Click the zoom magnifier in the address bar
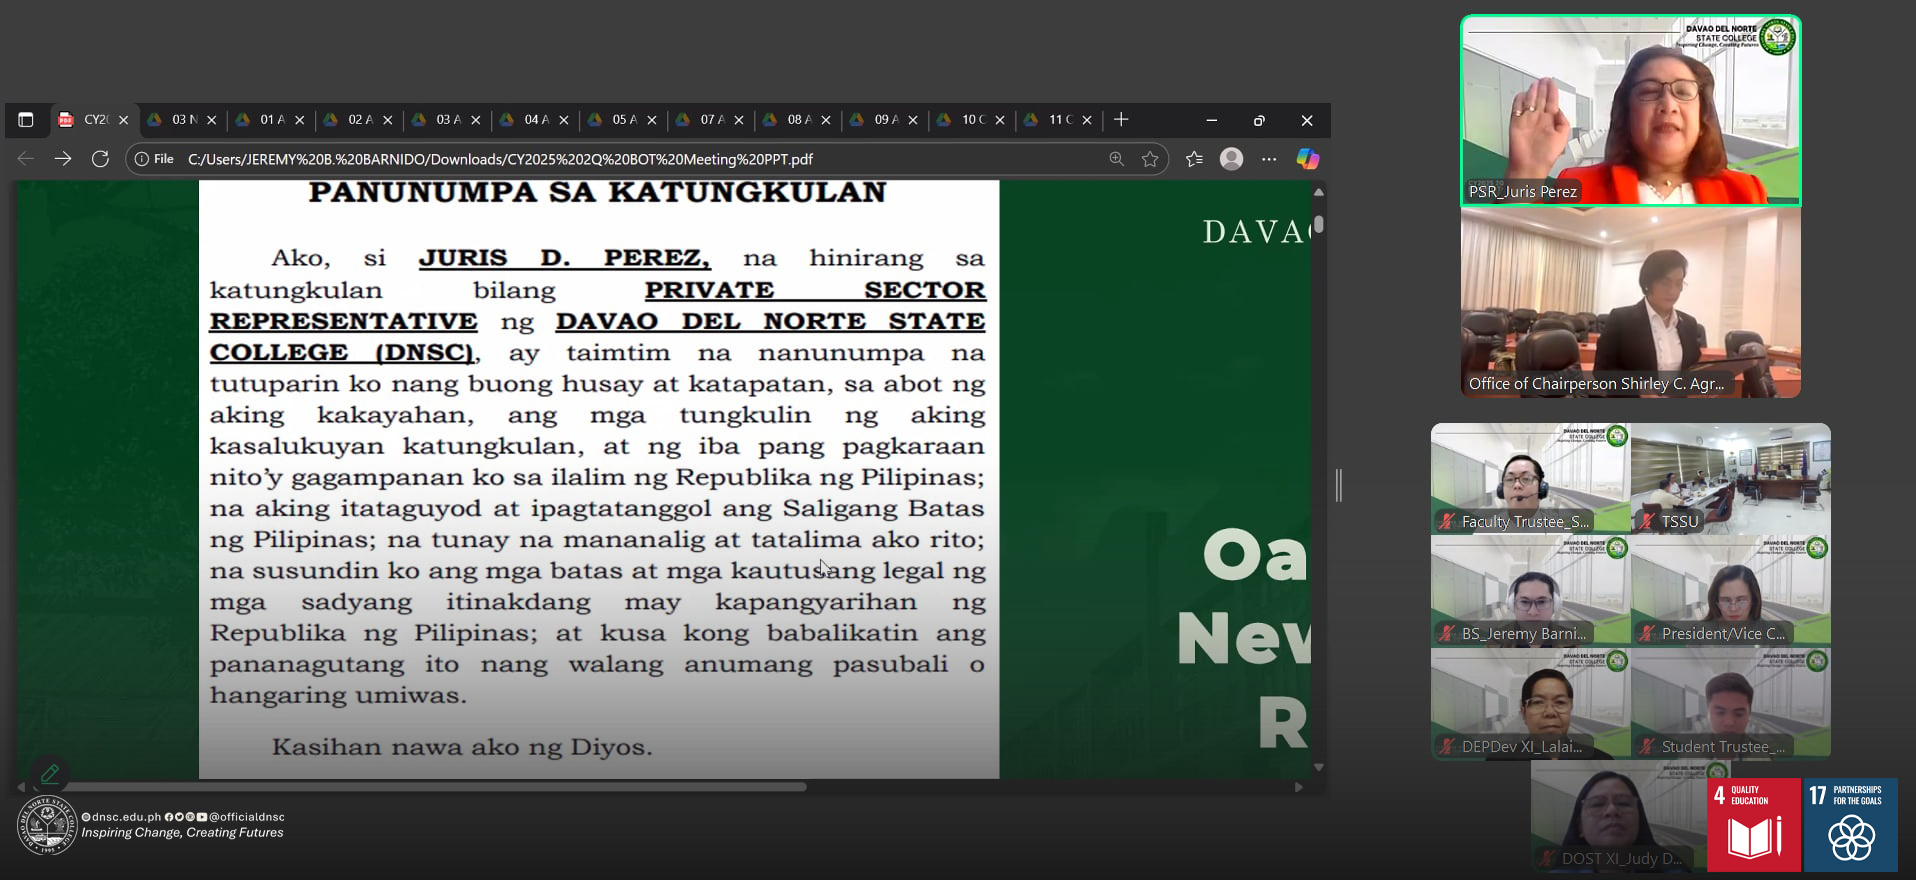 click(x=1116, y=159)
